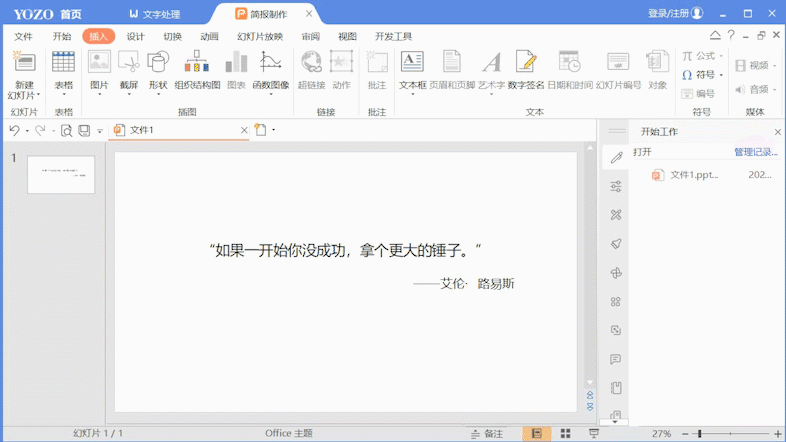
Task: Click the Undo arrow in quick toolbar
Action: (x=14, y=130)
